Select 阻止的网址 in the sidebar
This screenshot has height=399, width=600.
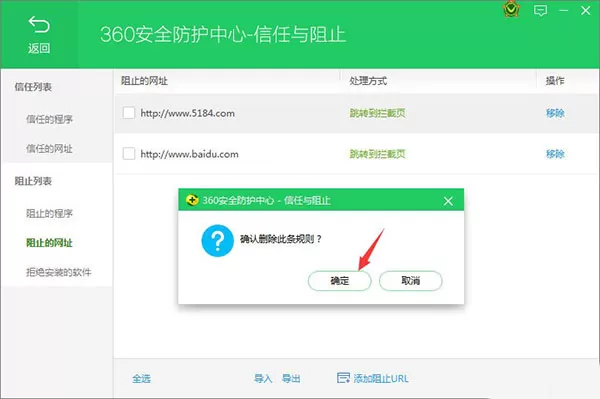click(49, 243)
